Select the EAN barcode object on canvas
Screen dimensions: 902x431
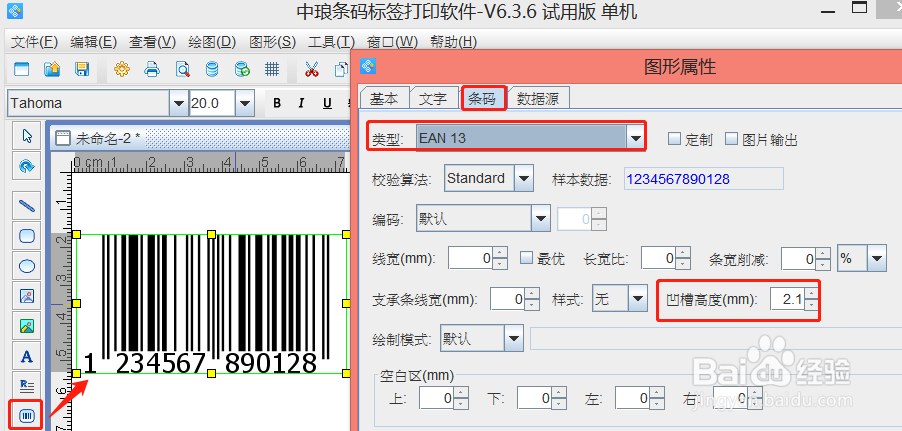(211, 303)
